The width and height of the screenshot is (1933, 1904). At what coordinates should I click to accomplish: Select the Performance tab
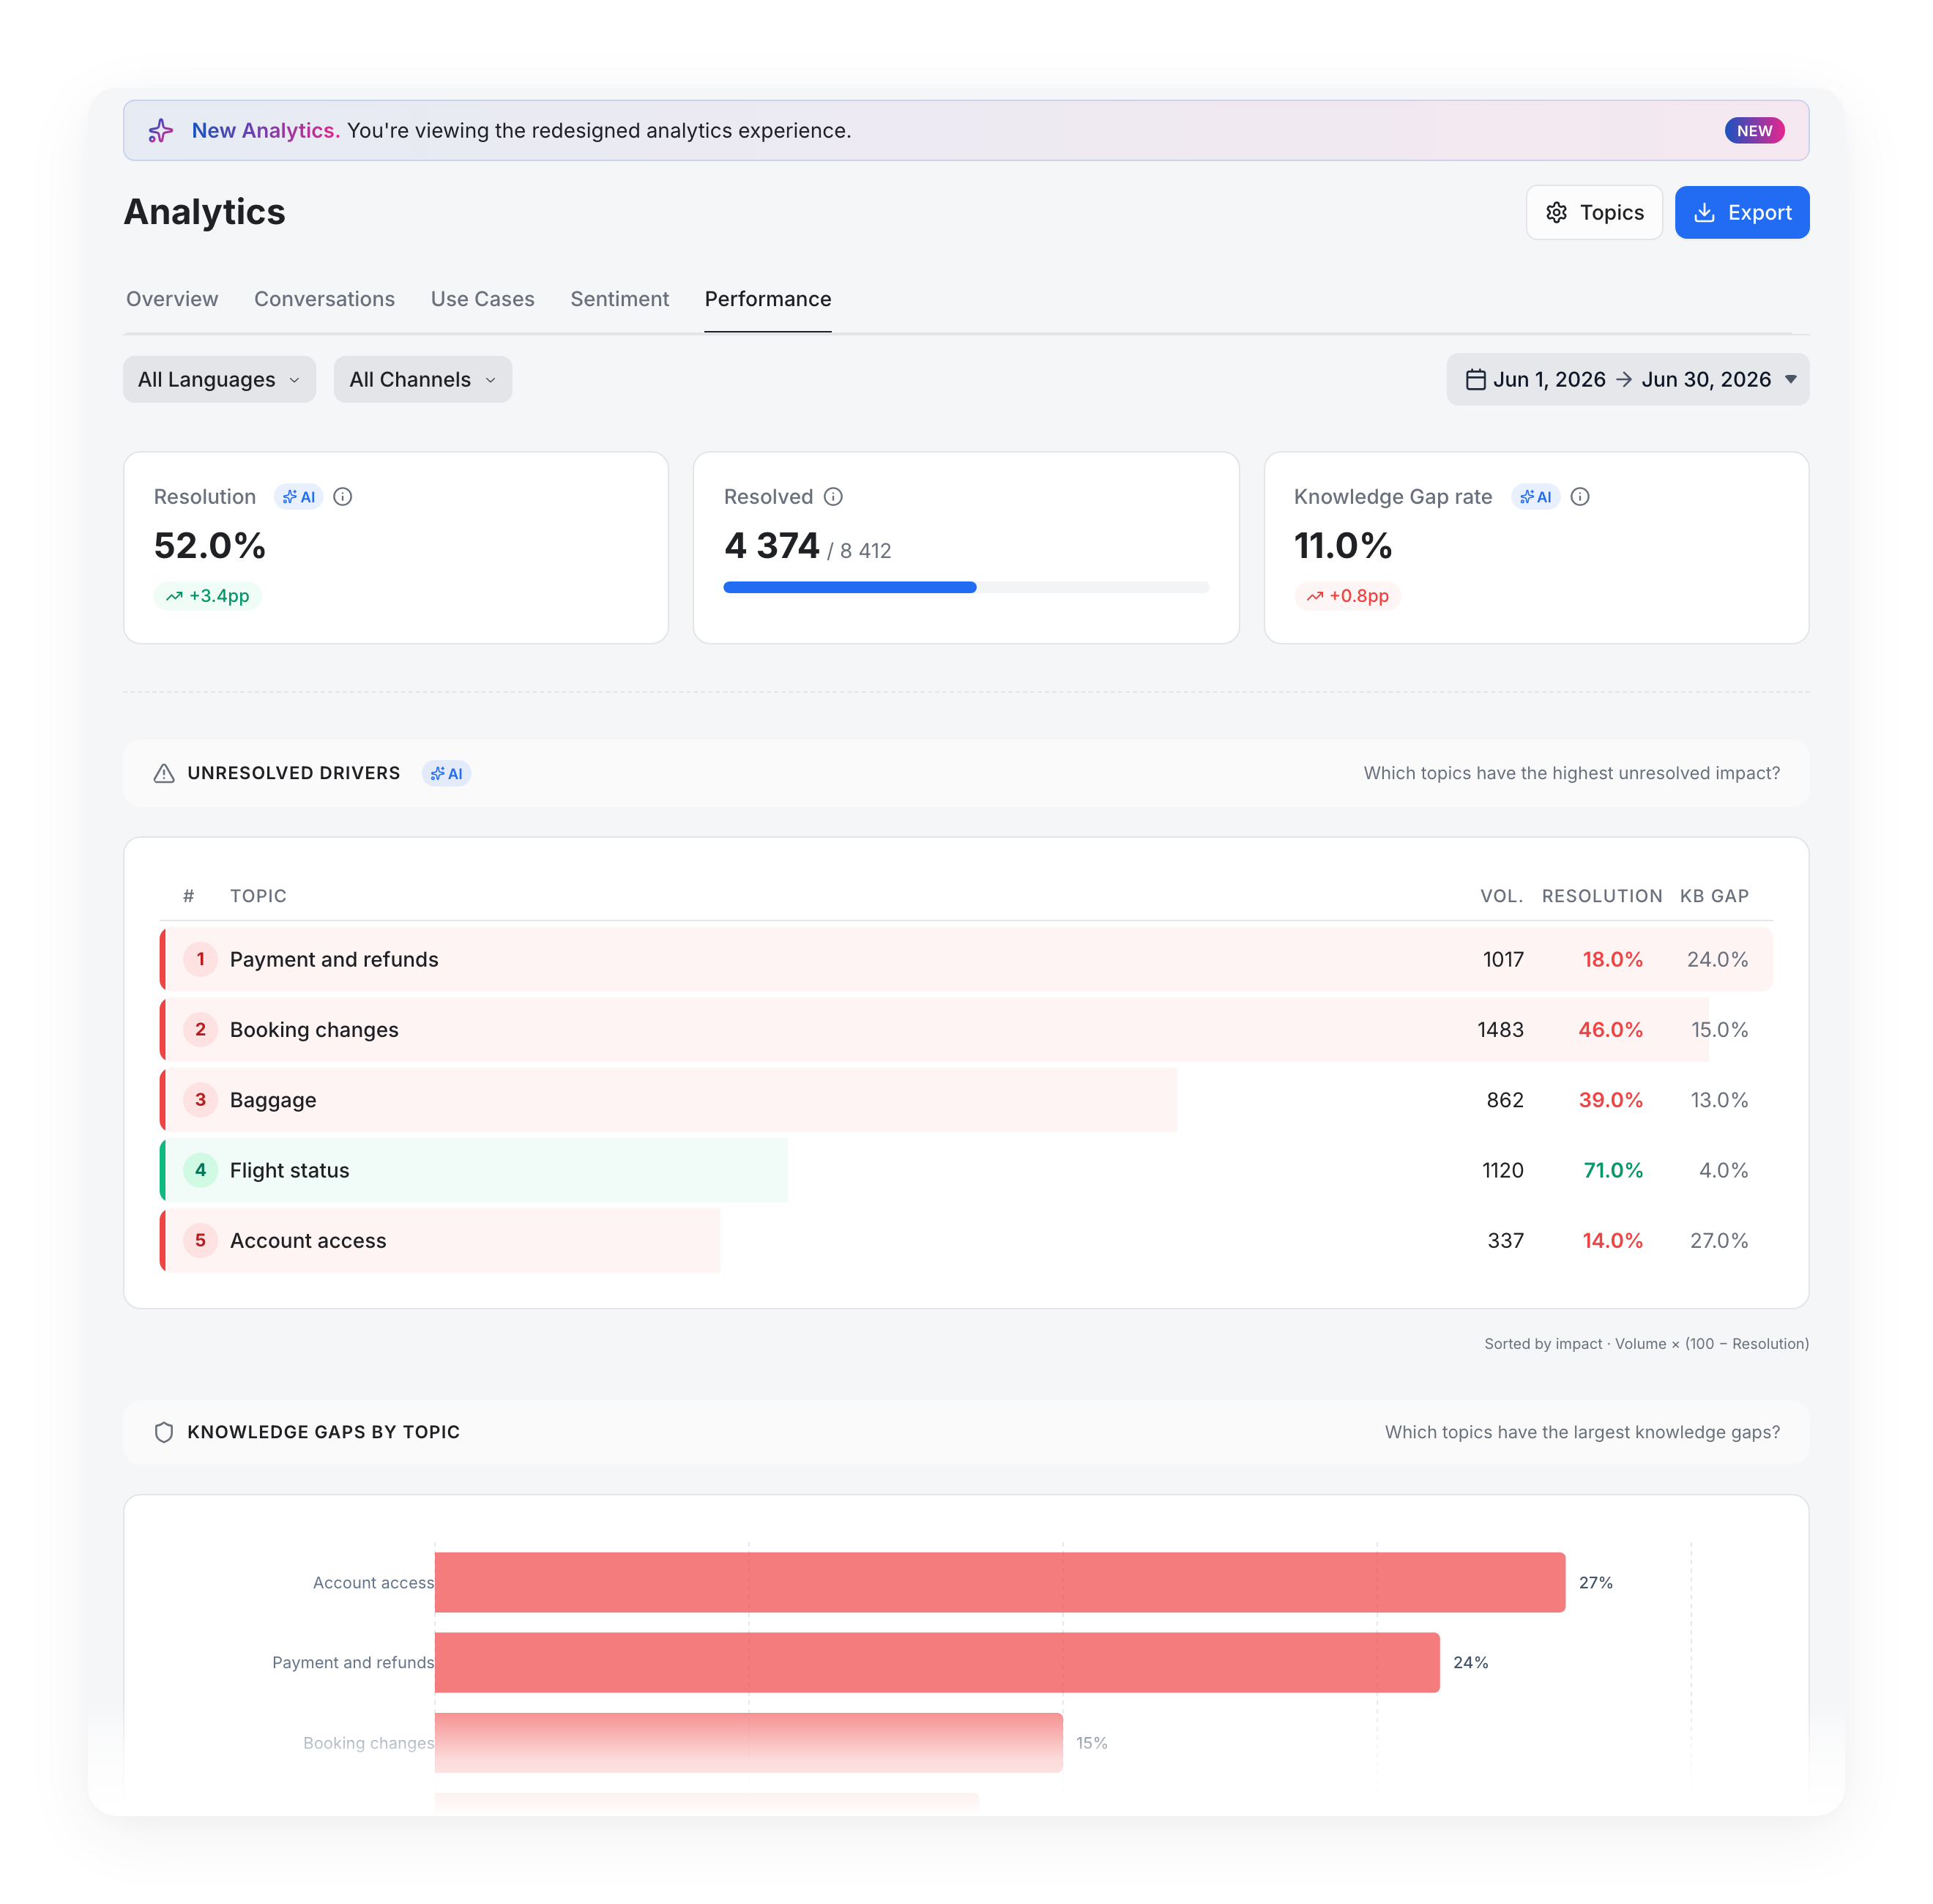[767, 299]
